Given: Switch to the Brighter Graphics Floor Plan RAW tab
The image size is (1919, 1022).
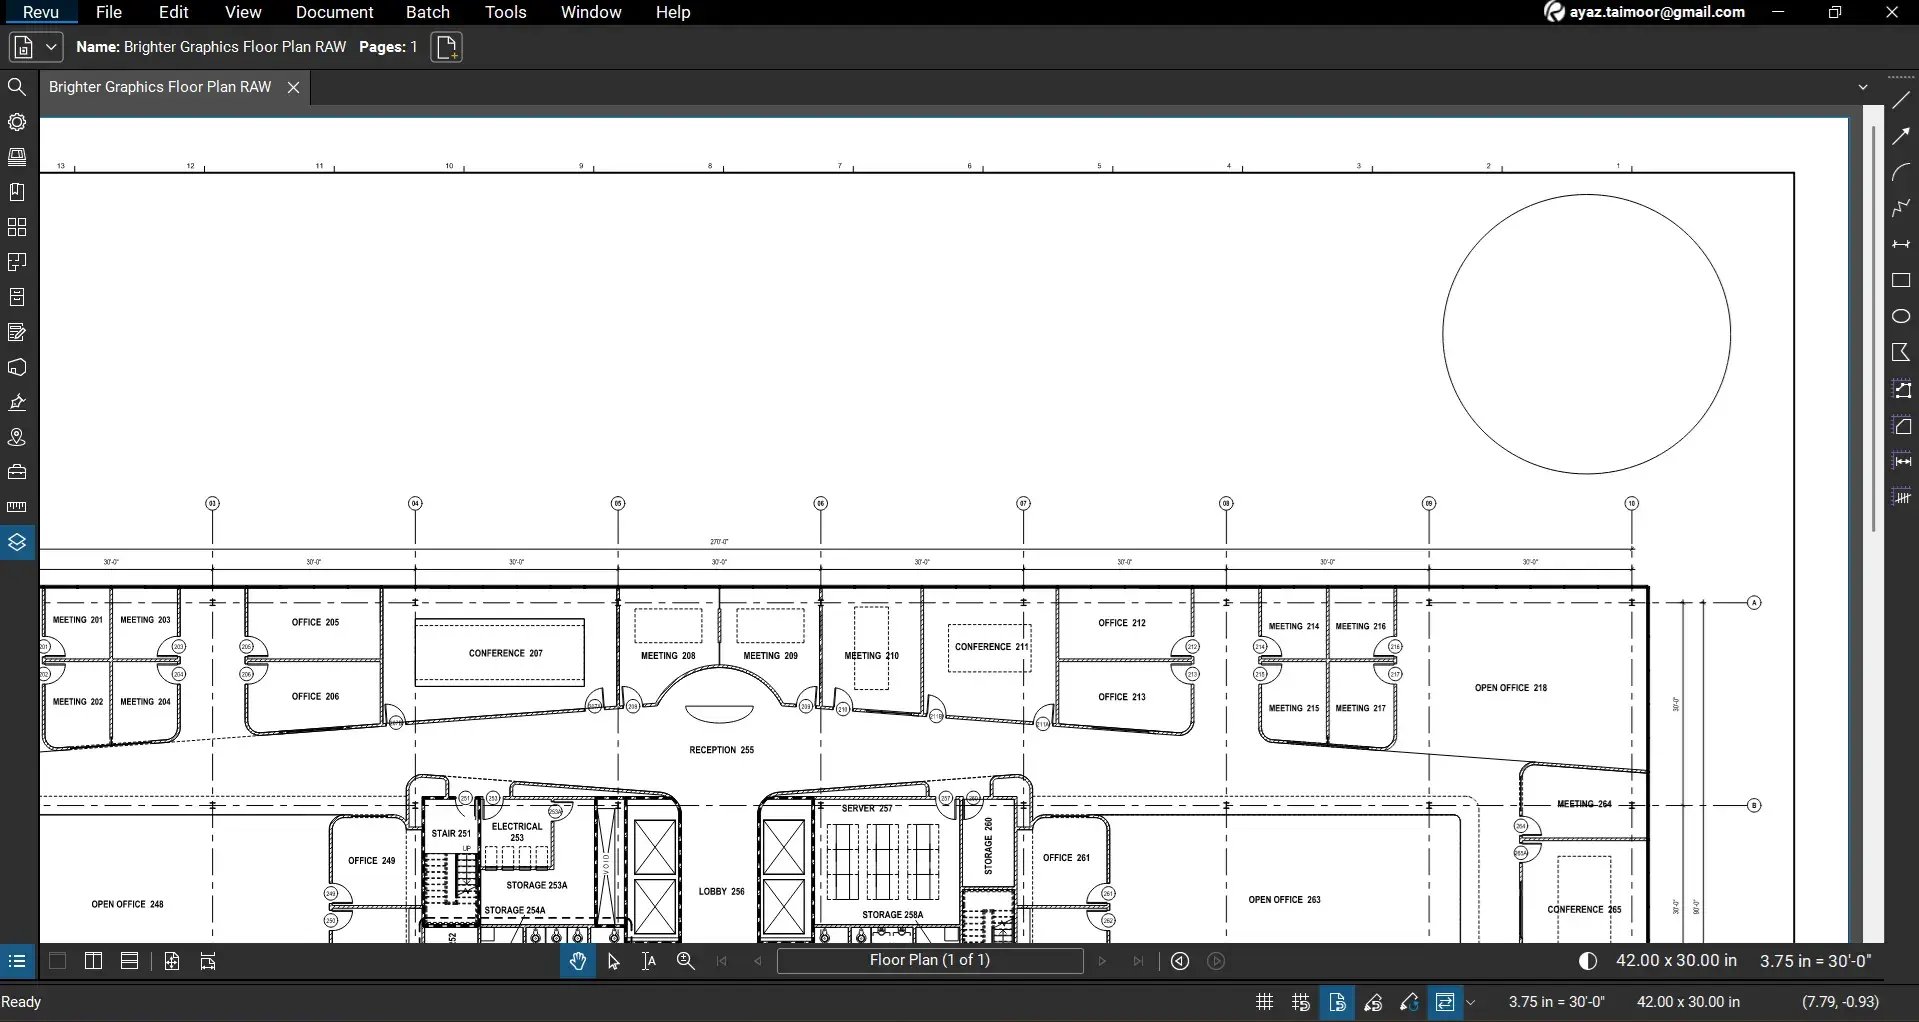Looking at the screenshot, I should (x=158, y=86).
